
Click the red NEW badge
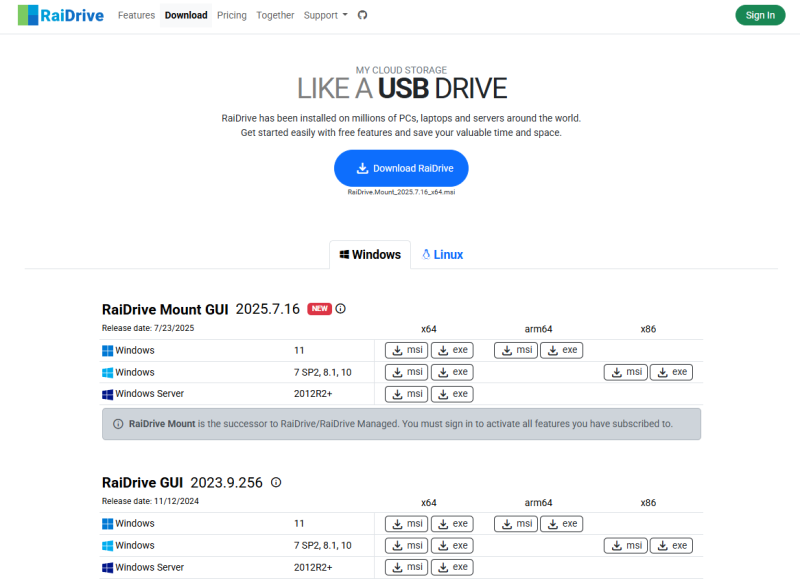319,309
